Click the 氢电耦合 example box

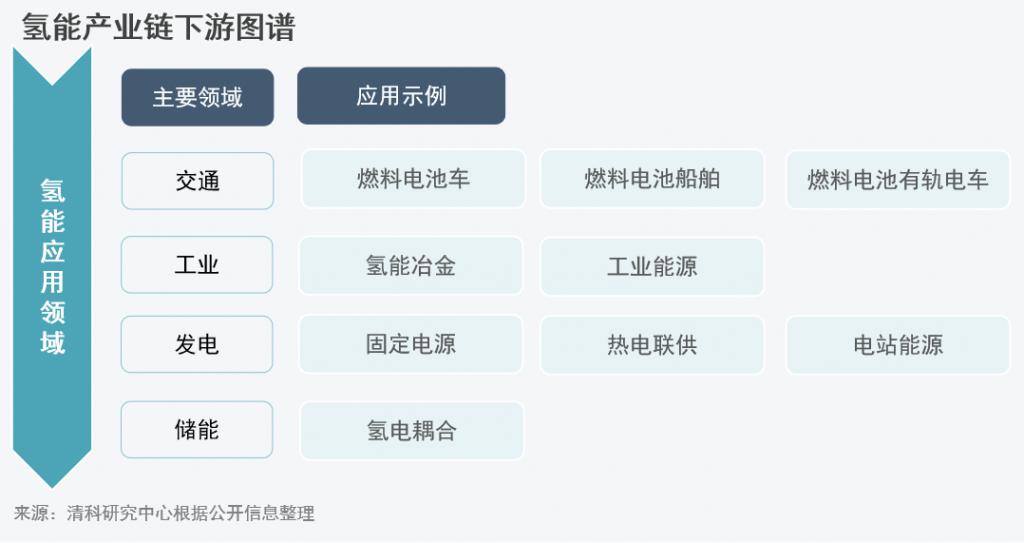[x=411, y=431]
